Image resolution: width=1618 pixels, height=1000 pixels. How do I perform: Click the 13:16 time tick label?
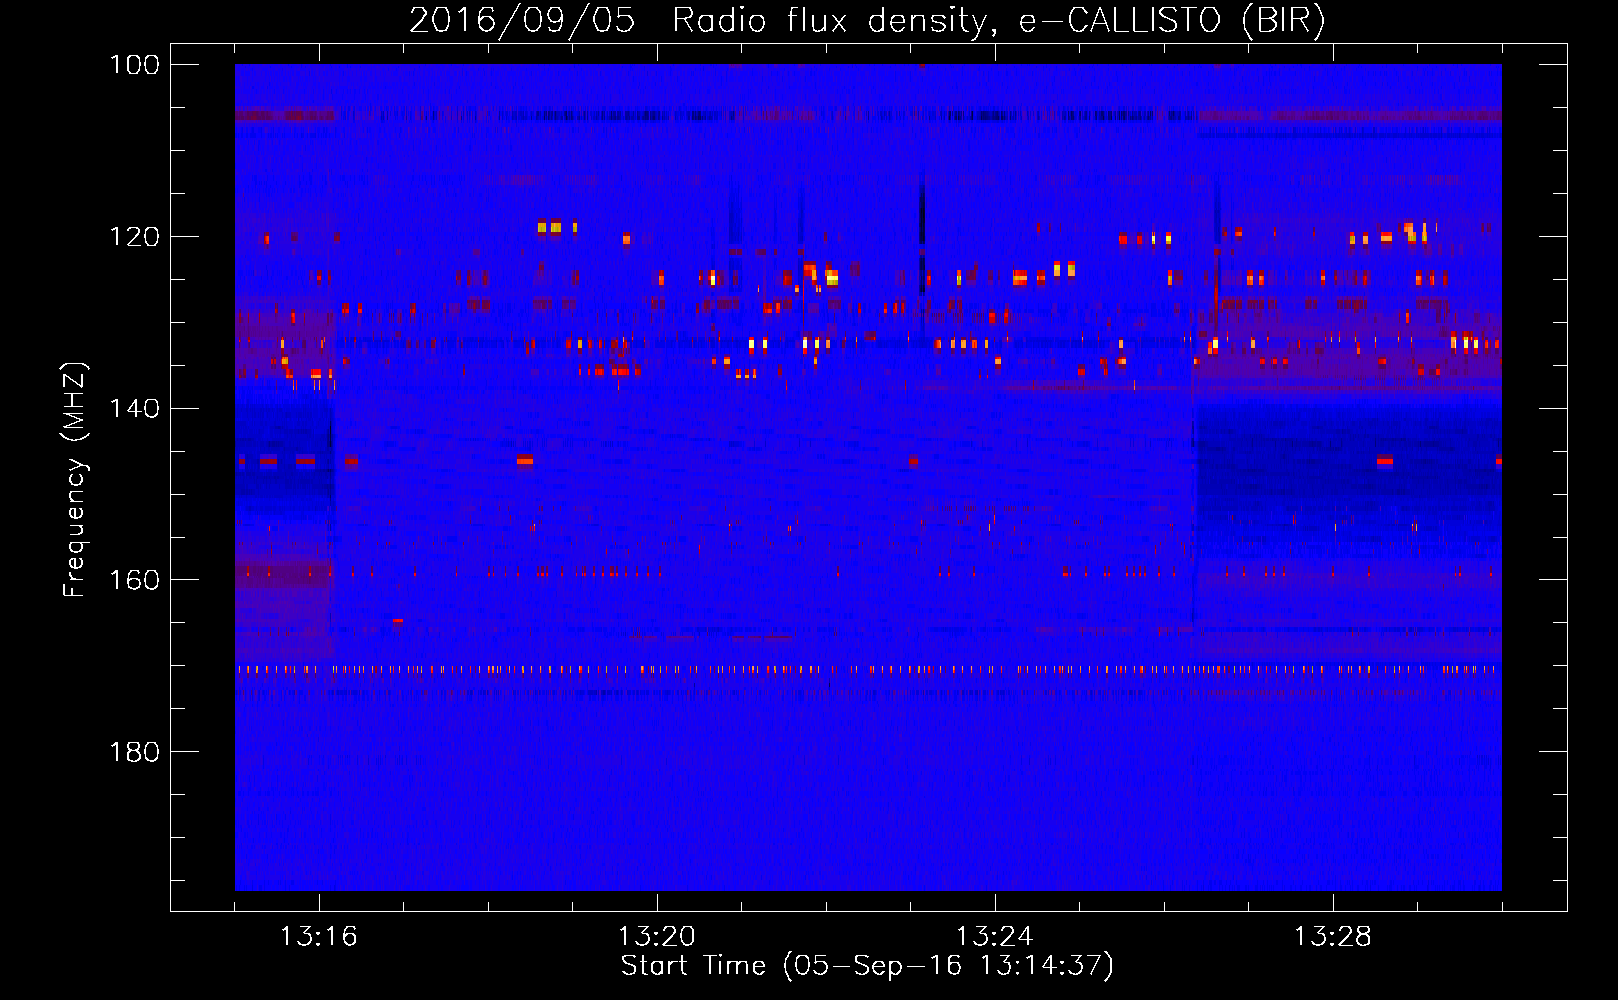pos(318,937)
